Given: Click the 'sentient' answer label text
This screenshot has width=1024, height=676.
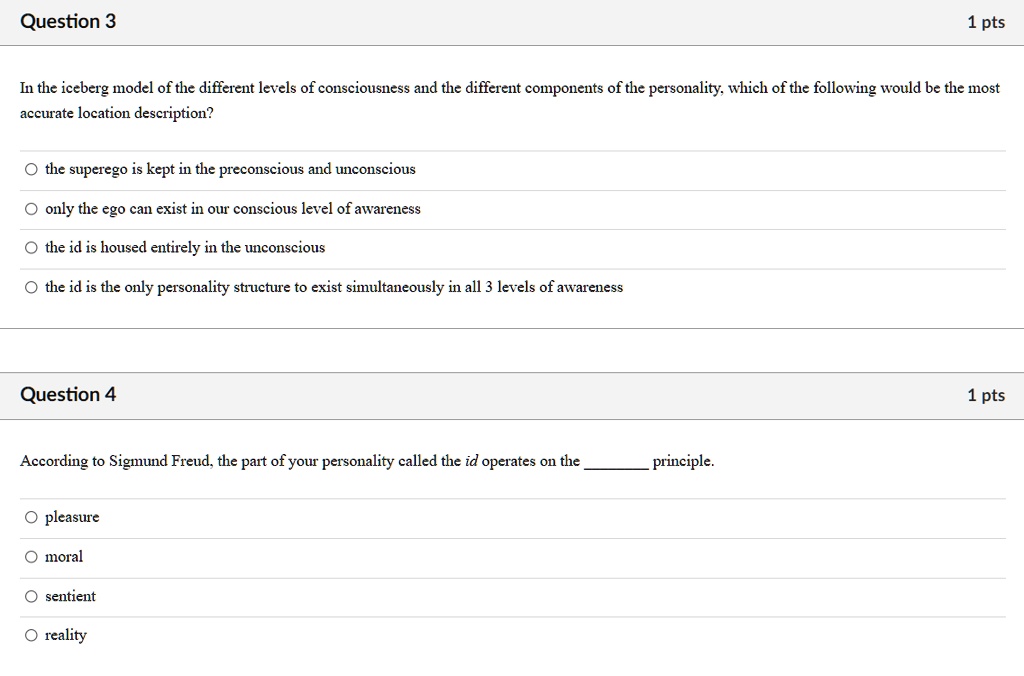Looking at the screenshot, I should [x=71, y=596].
